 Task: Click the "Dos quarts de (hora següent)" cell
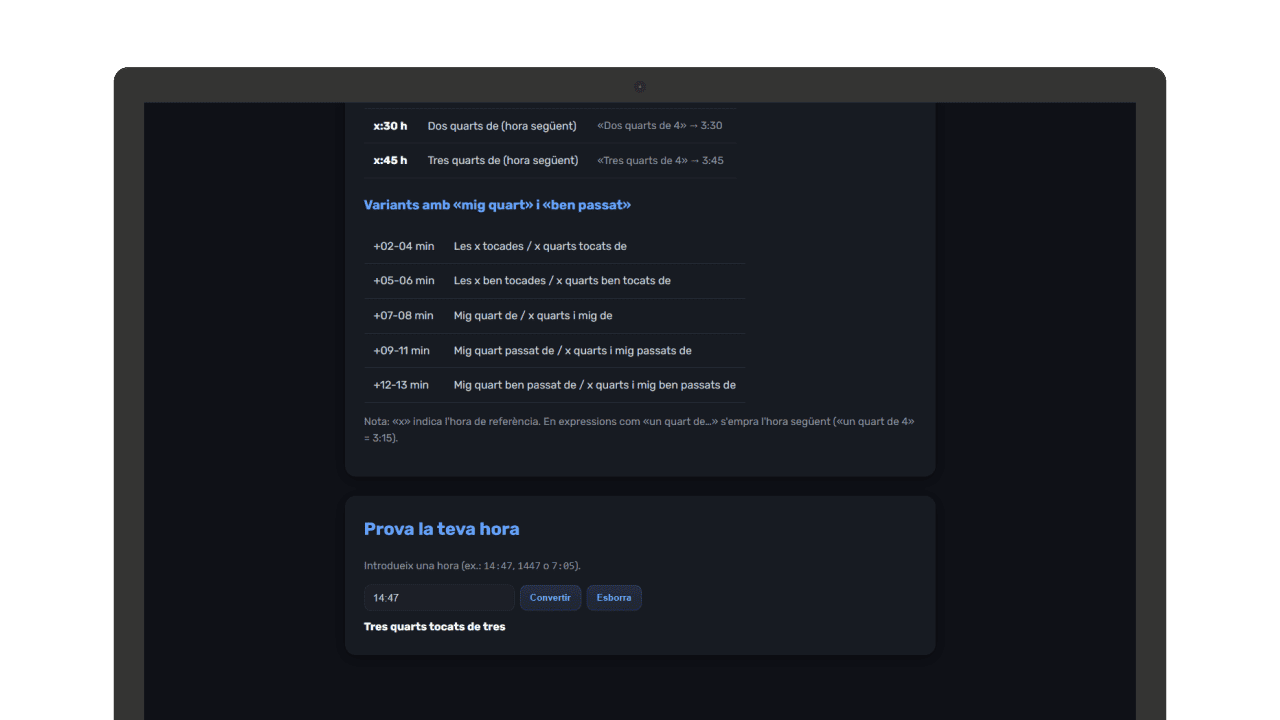pos(502,126)
